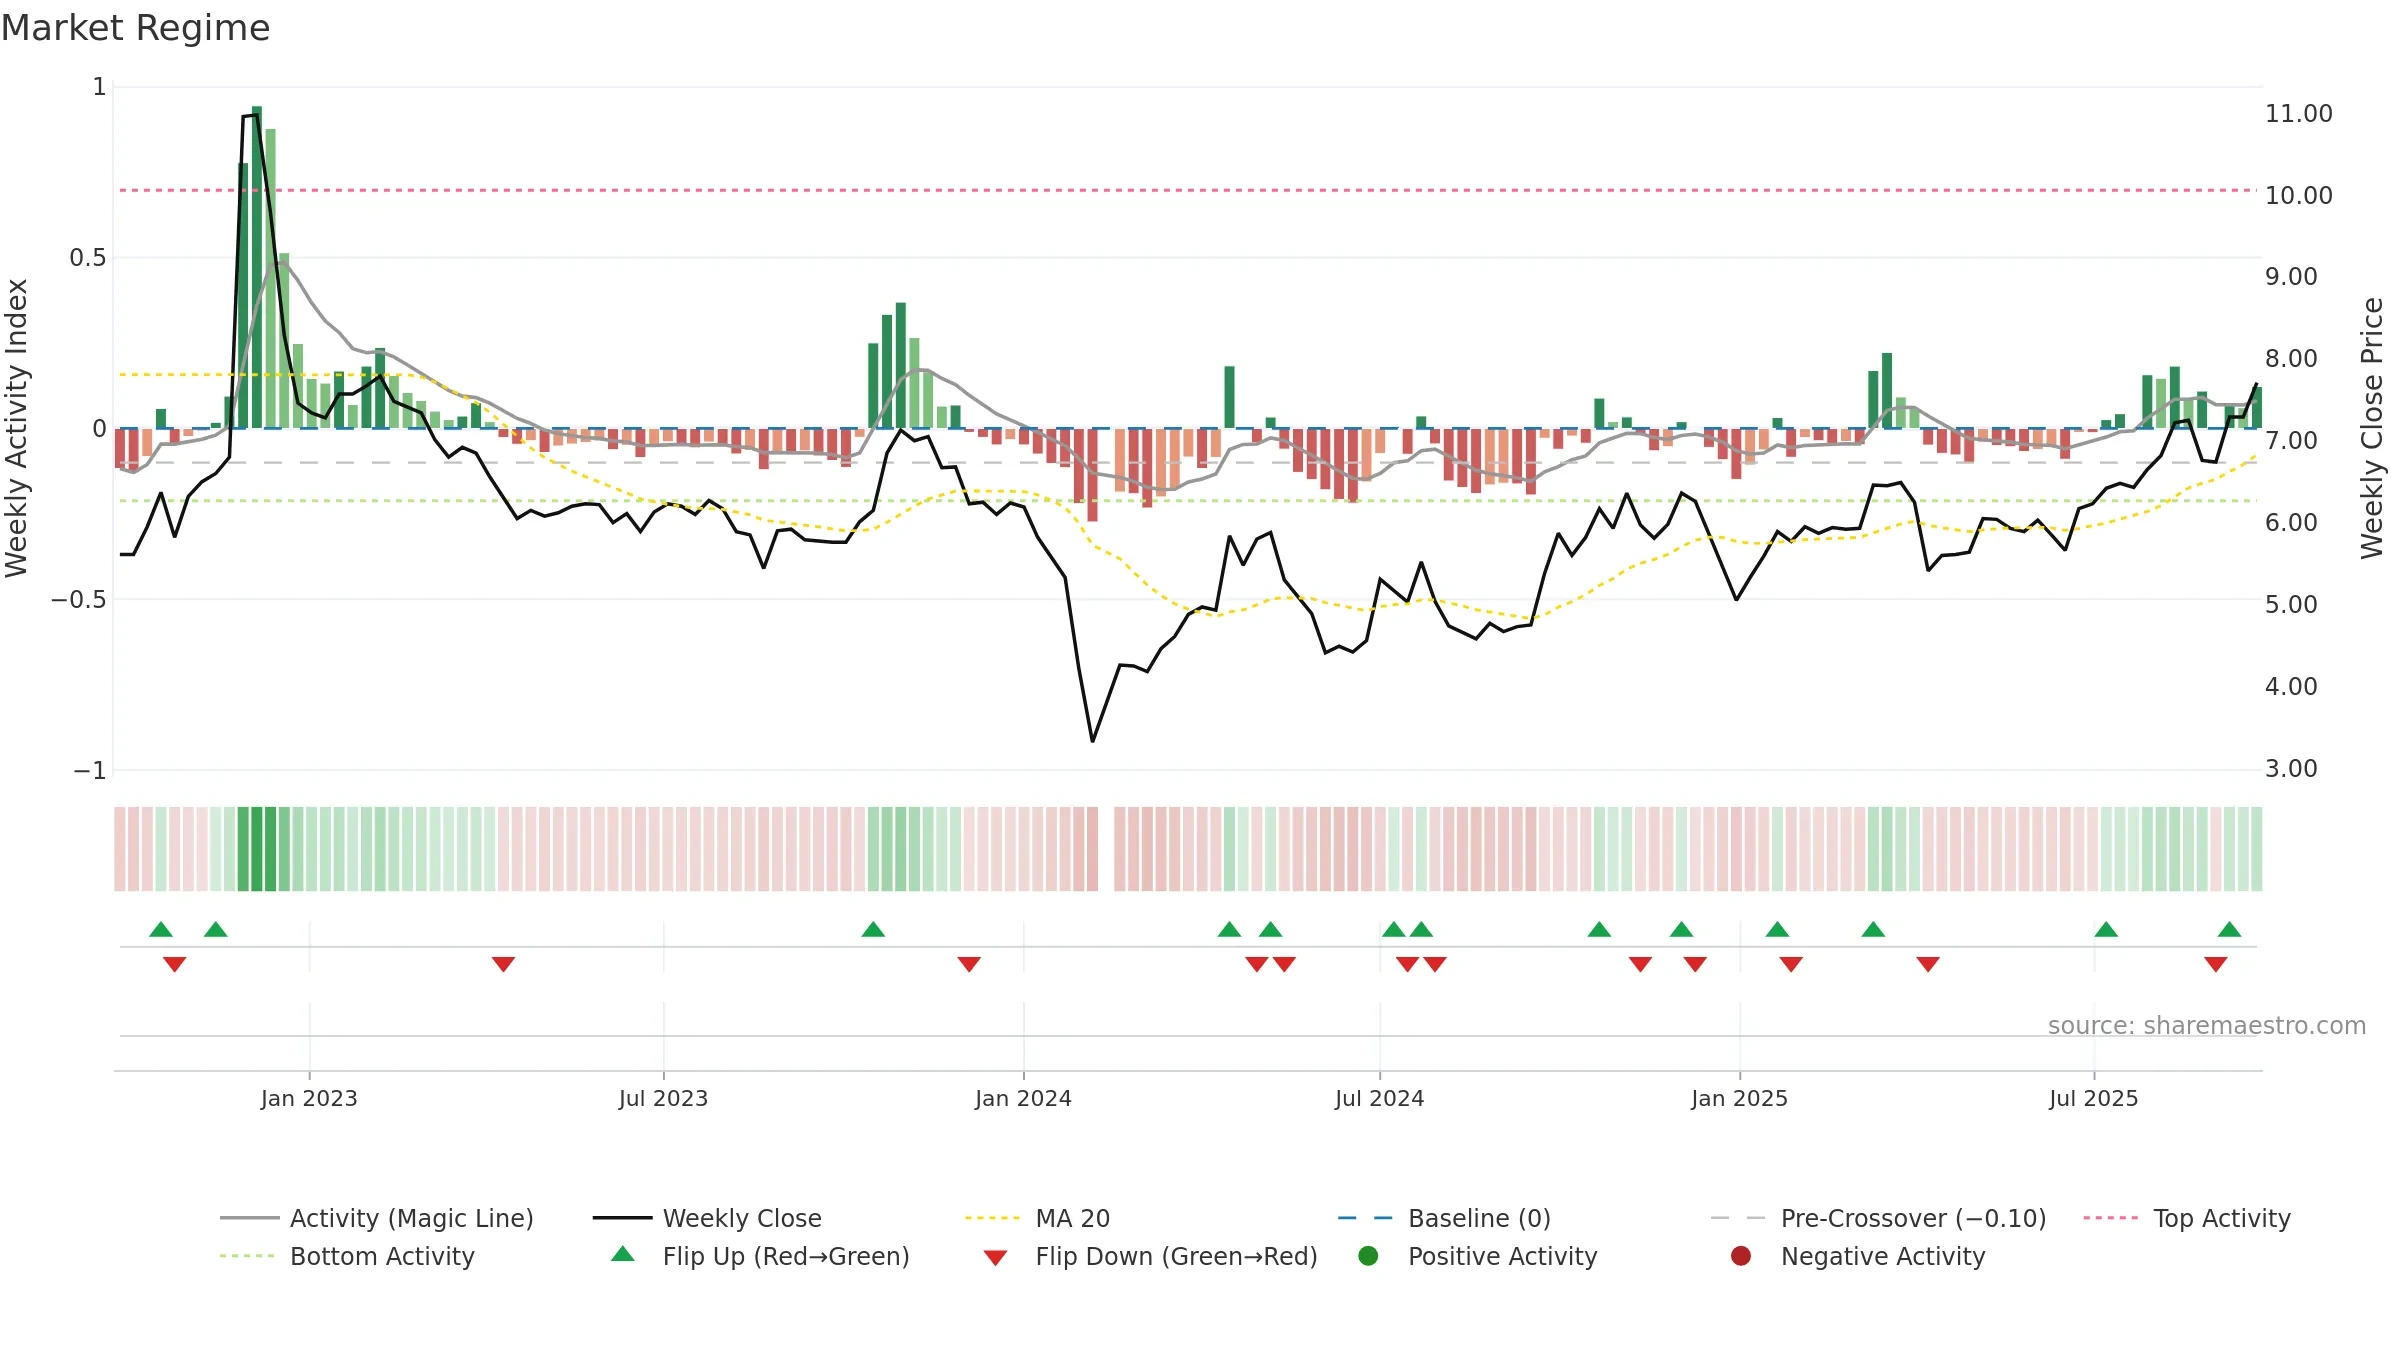
Task: Click the Jul 2023 axis label
Action: point(663,1098)
